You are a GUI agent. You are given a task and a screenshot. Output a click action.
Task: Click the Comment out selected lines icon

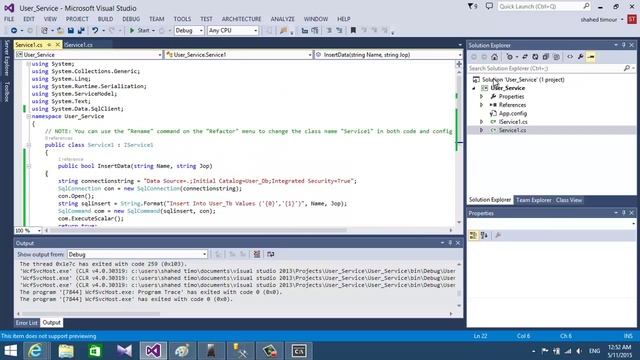329,31
